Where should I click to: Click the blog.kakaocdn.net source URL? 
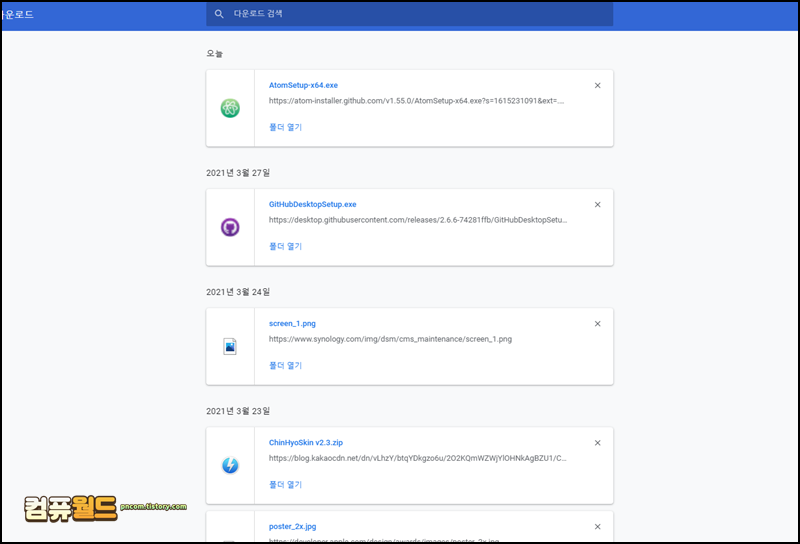(x=417, y=458)
